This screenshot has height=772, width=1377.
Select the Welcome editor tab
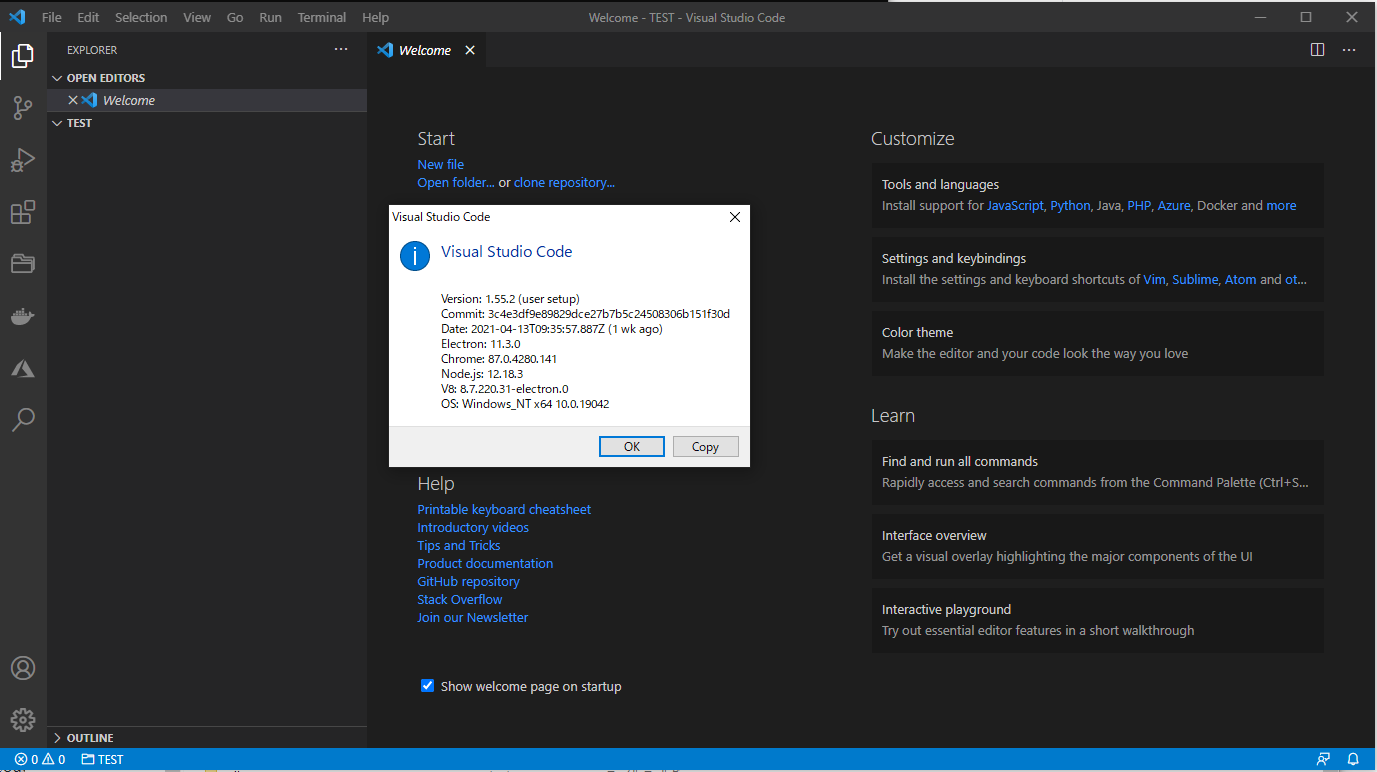click(427, 50)
